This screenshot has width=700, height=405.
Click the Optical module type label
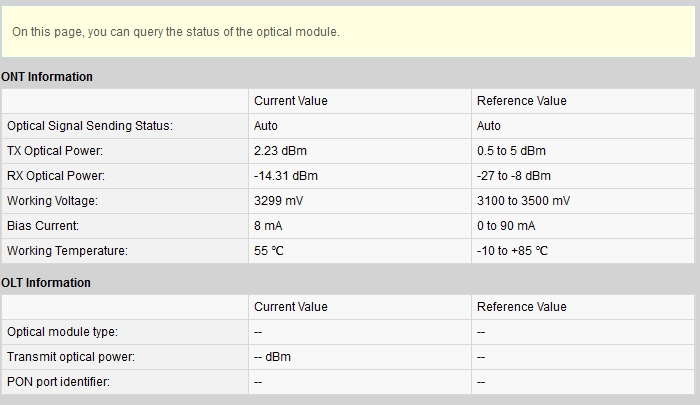[x=62, y=332]
